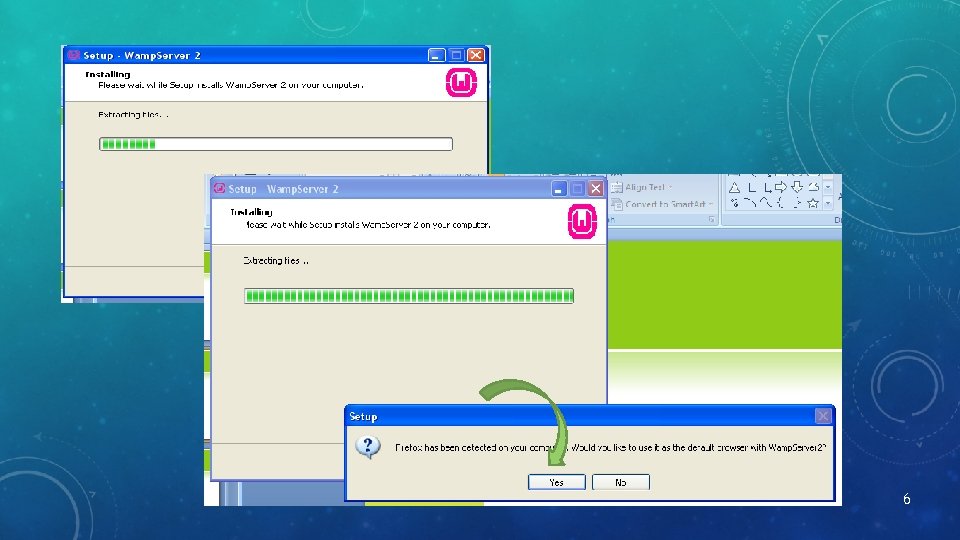Image resolution: width=960 pixels, height=540 pixels.
Task: Select the wavy freeform curve shape
Action: (x=767, y=201)
